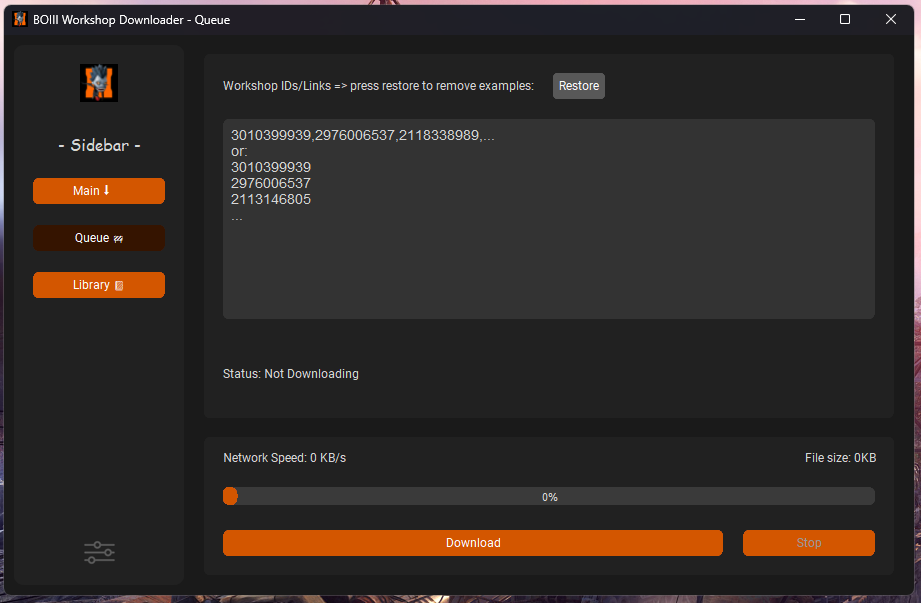Switch to the Library tab

(99, 285)
